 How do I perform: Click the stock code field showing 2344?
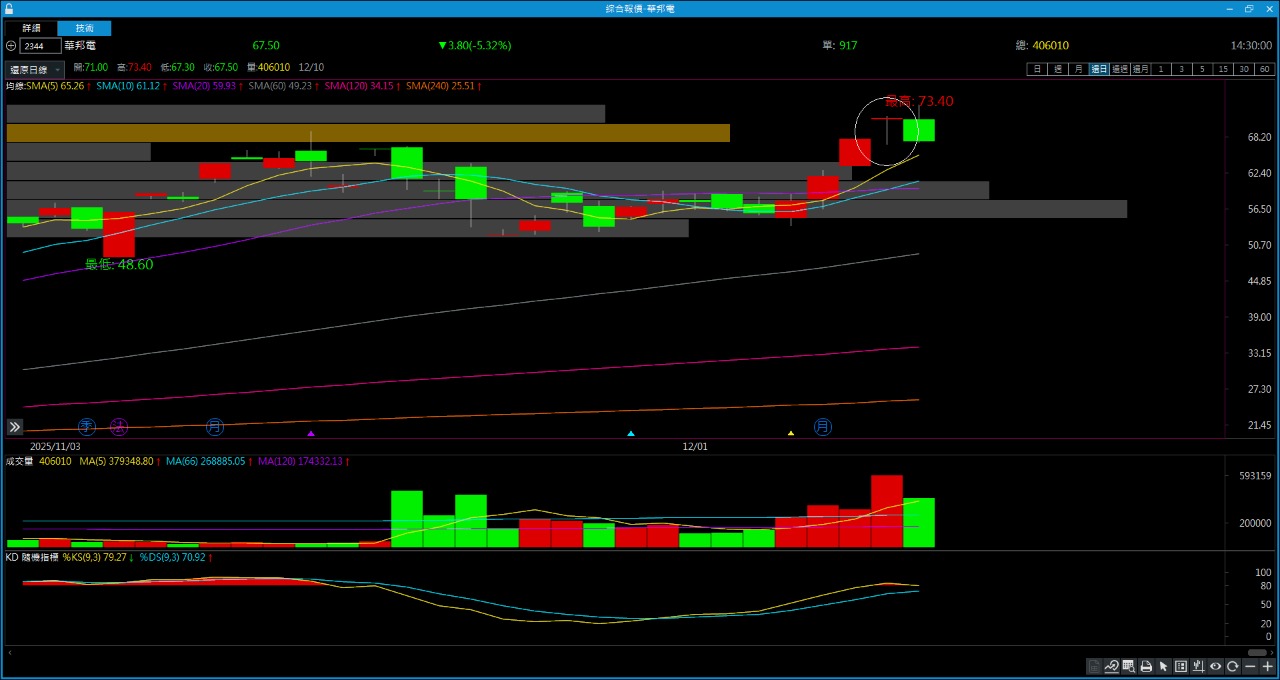40,46
